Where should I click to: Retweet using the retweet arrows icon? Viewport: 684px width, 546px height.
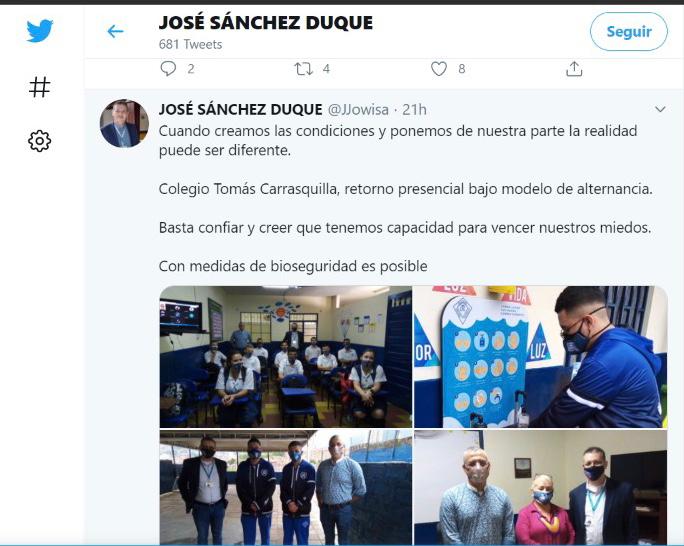pyautogui.click(x=303, y=69)
